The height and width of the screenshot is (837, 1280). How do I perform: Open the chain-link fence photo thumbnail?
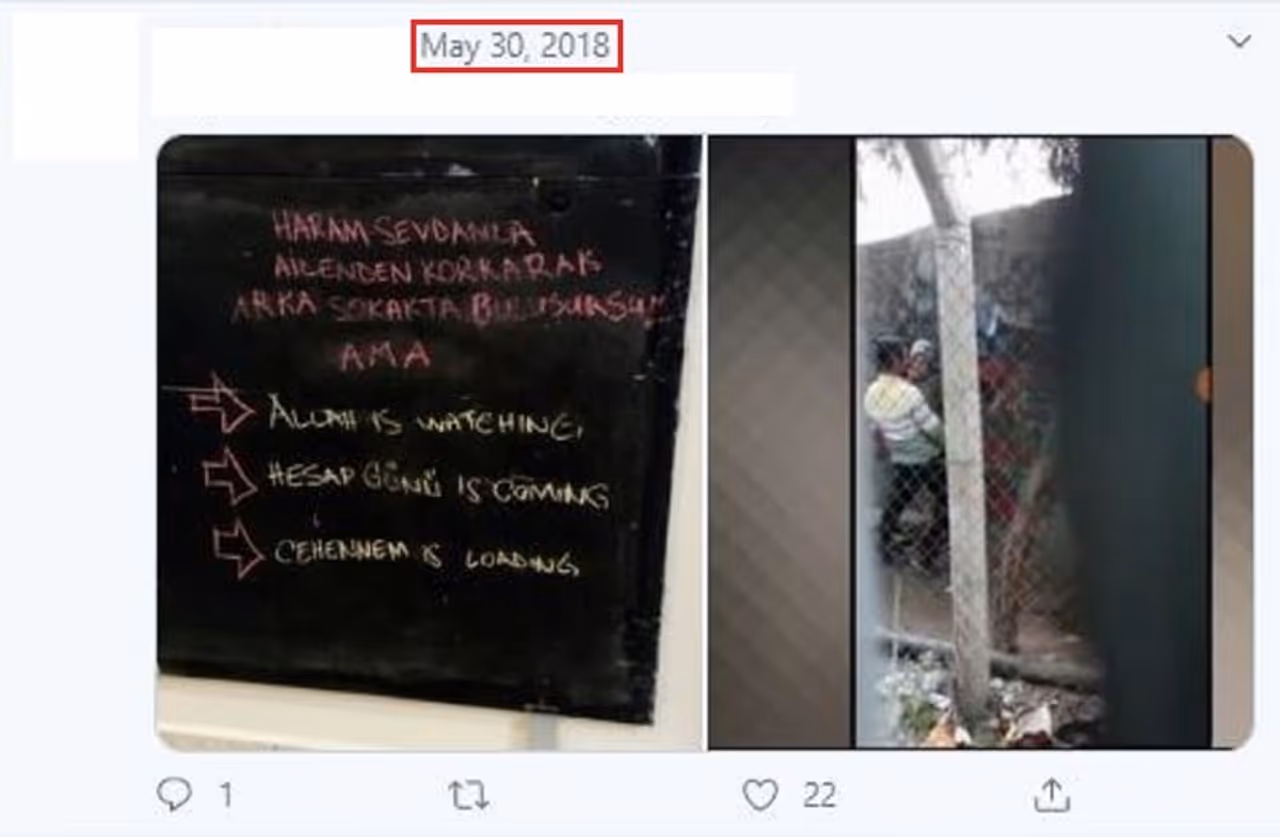pos(980,442)
